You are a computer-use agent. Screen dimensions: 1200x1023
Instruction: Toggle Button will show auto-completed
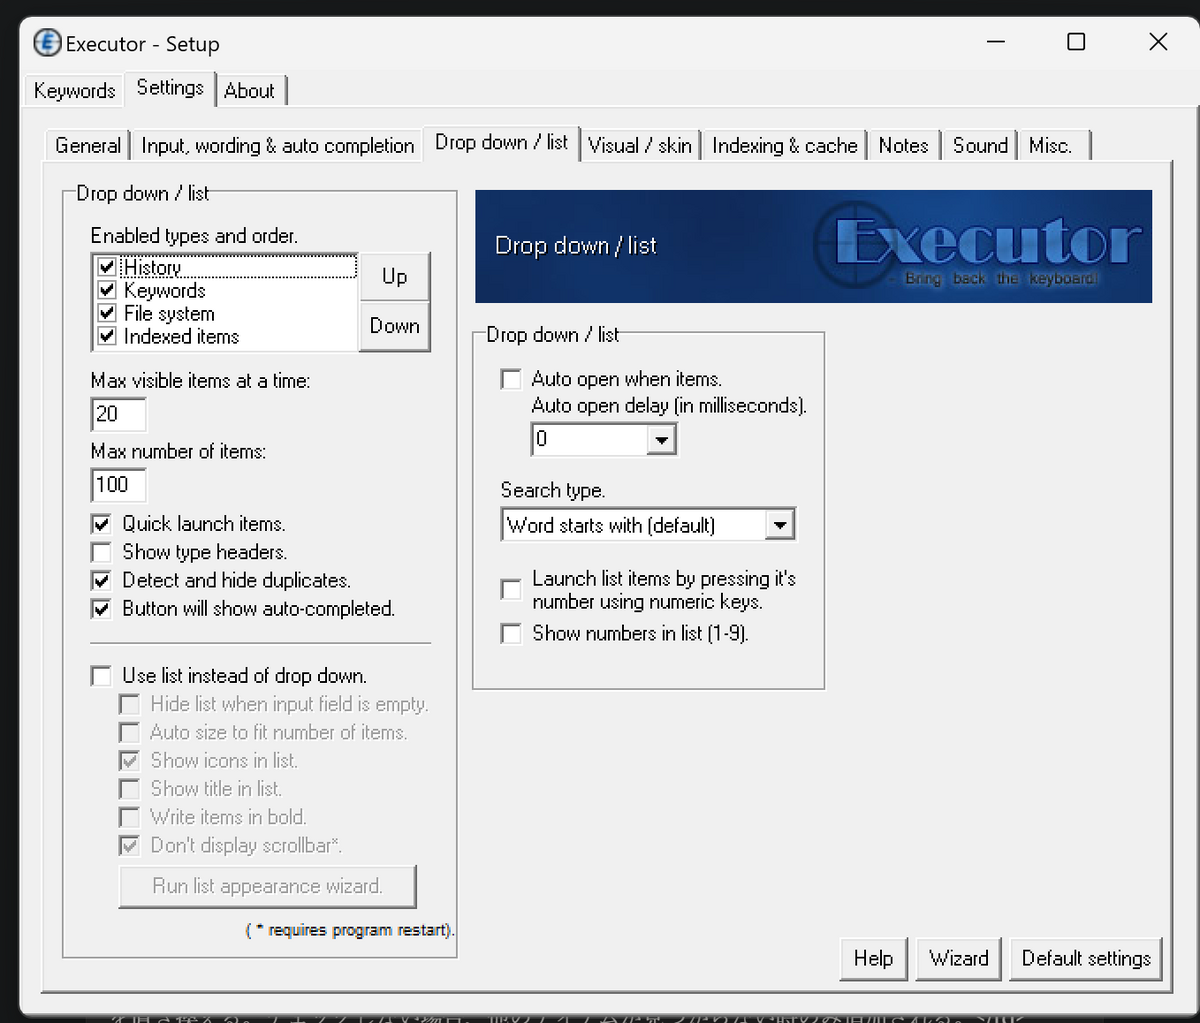pyautogui.click(x=101, y=609)
